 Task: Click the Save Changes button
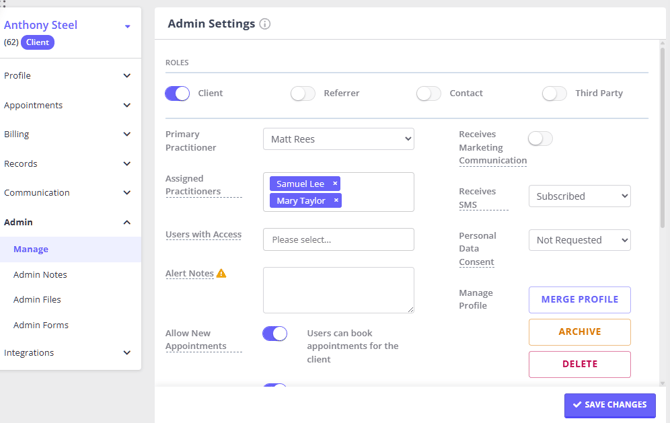coord(610,405)
